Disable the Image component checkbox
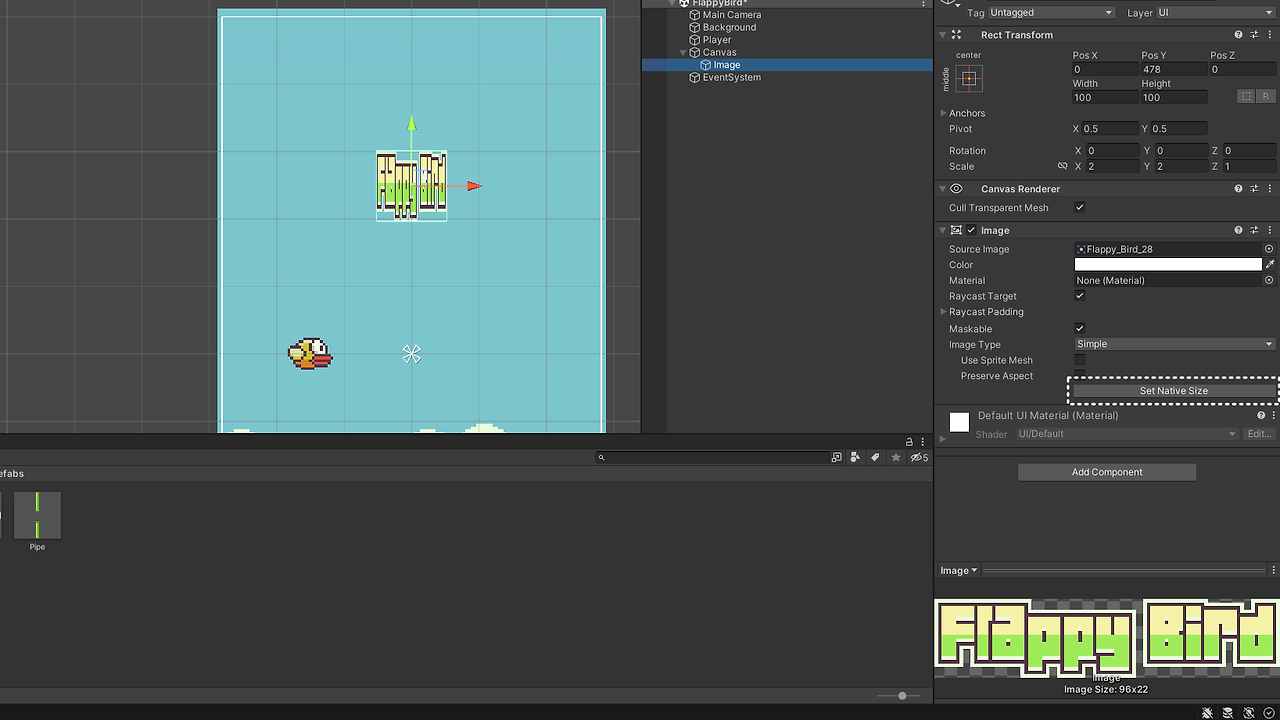Viewport: 1280px width, 720px height. [971, 230]
